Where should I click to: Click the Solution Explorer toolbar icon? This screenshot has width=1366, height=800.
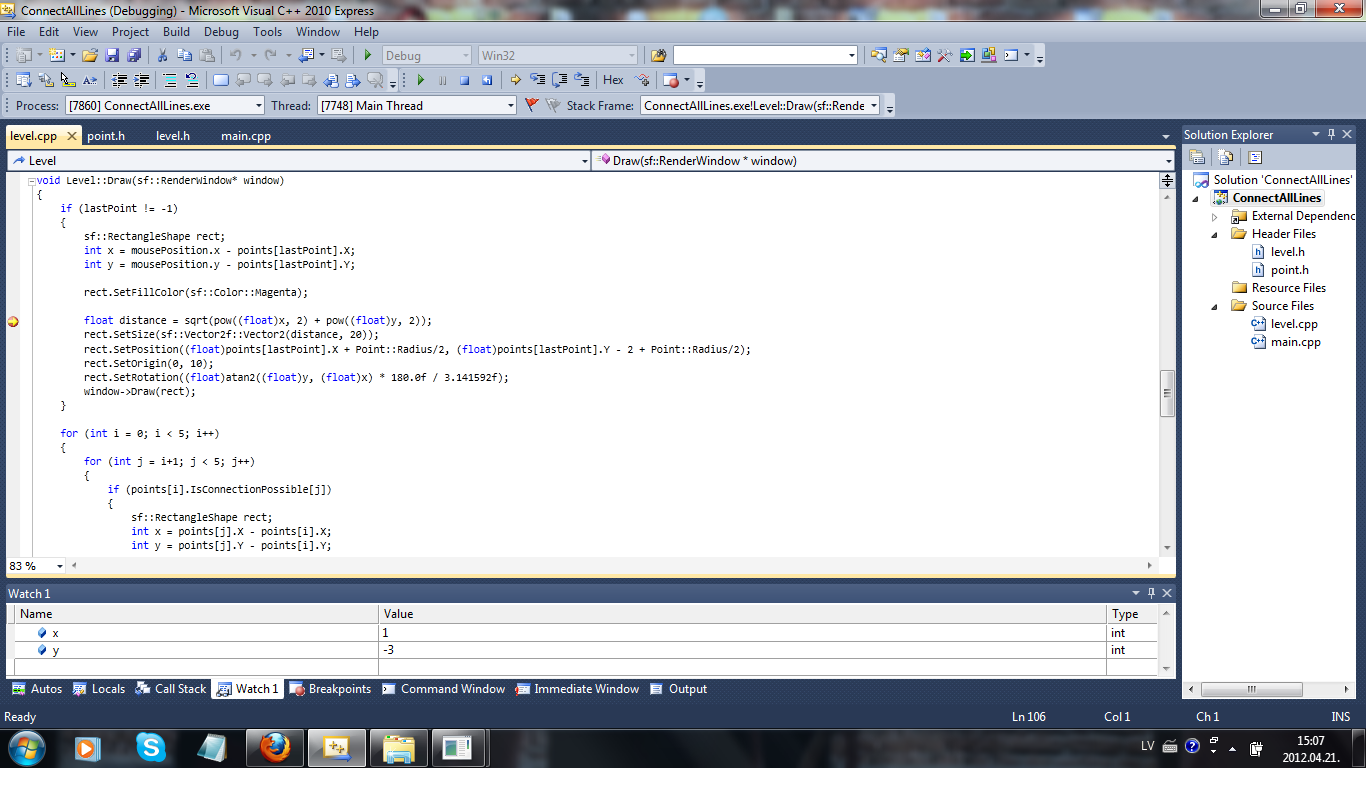[879, 55]
